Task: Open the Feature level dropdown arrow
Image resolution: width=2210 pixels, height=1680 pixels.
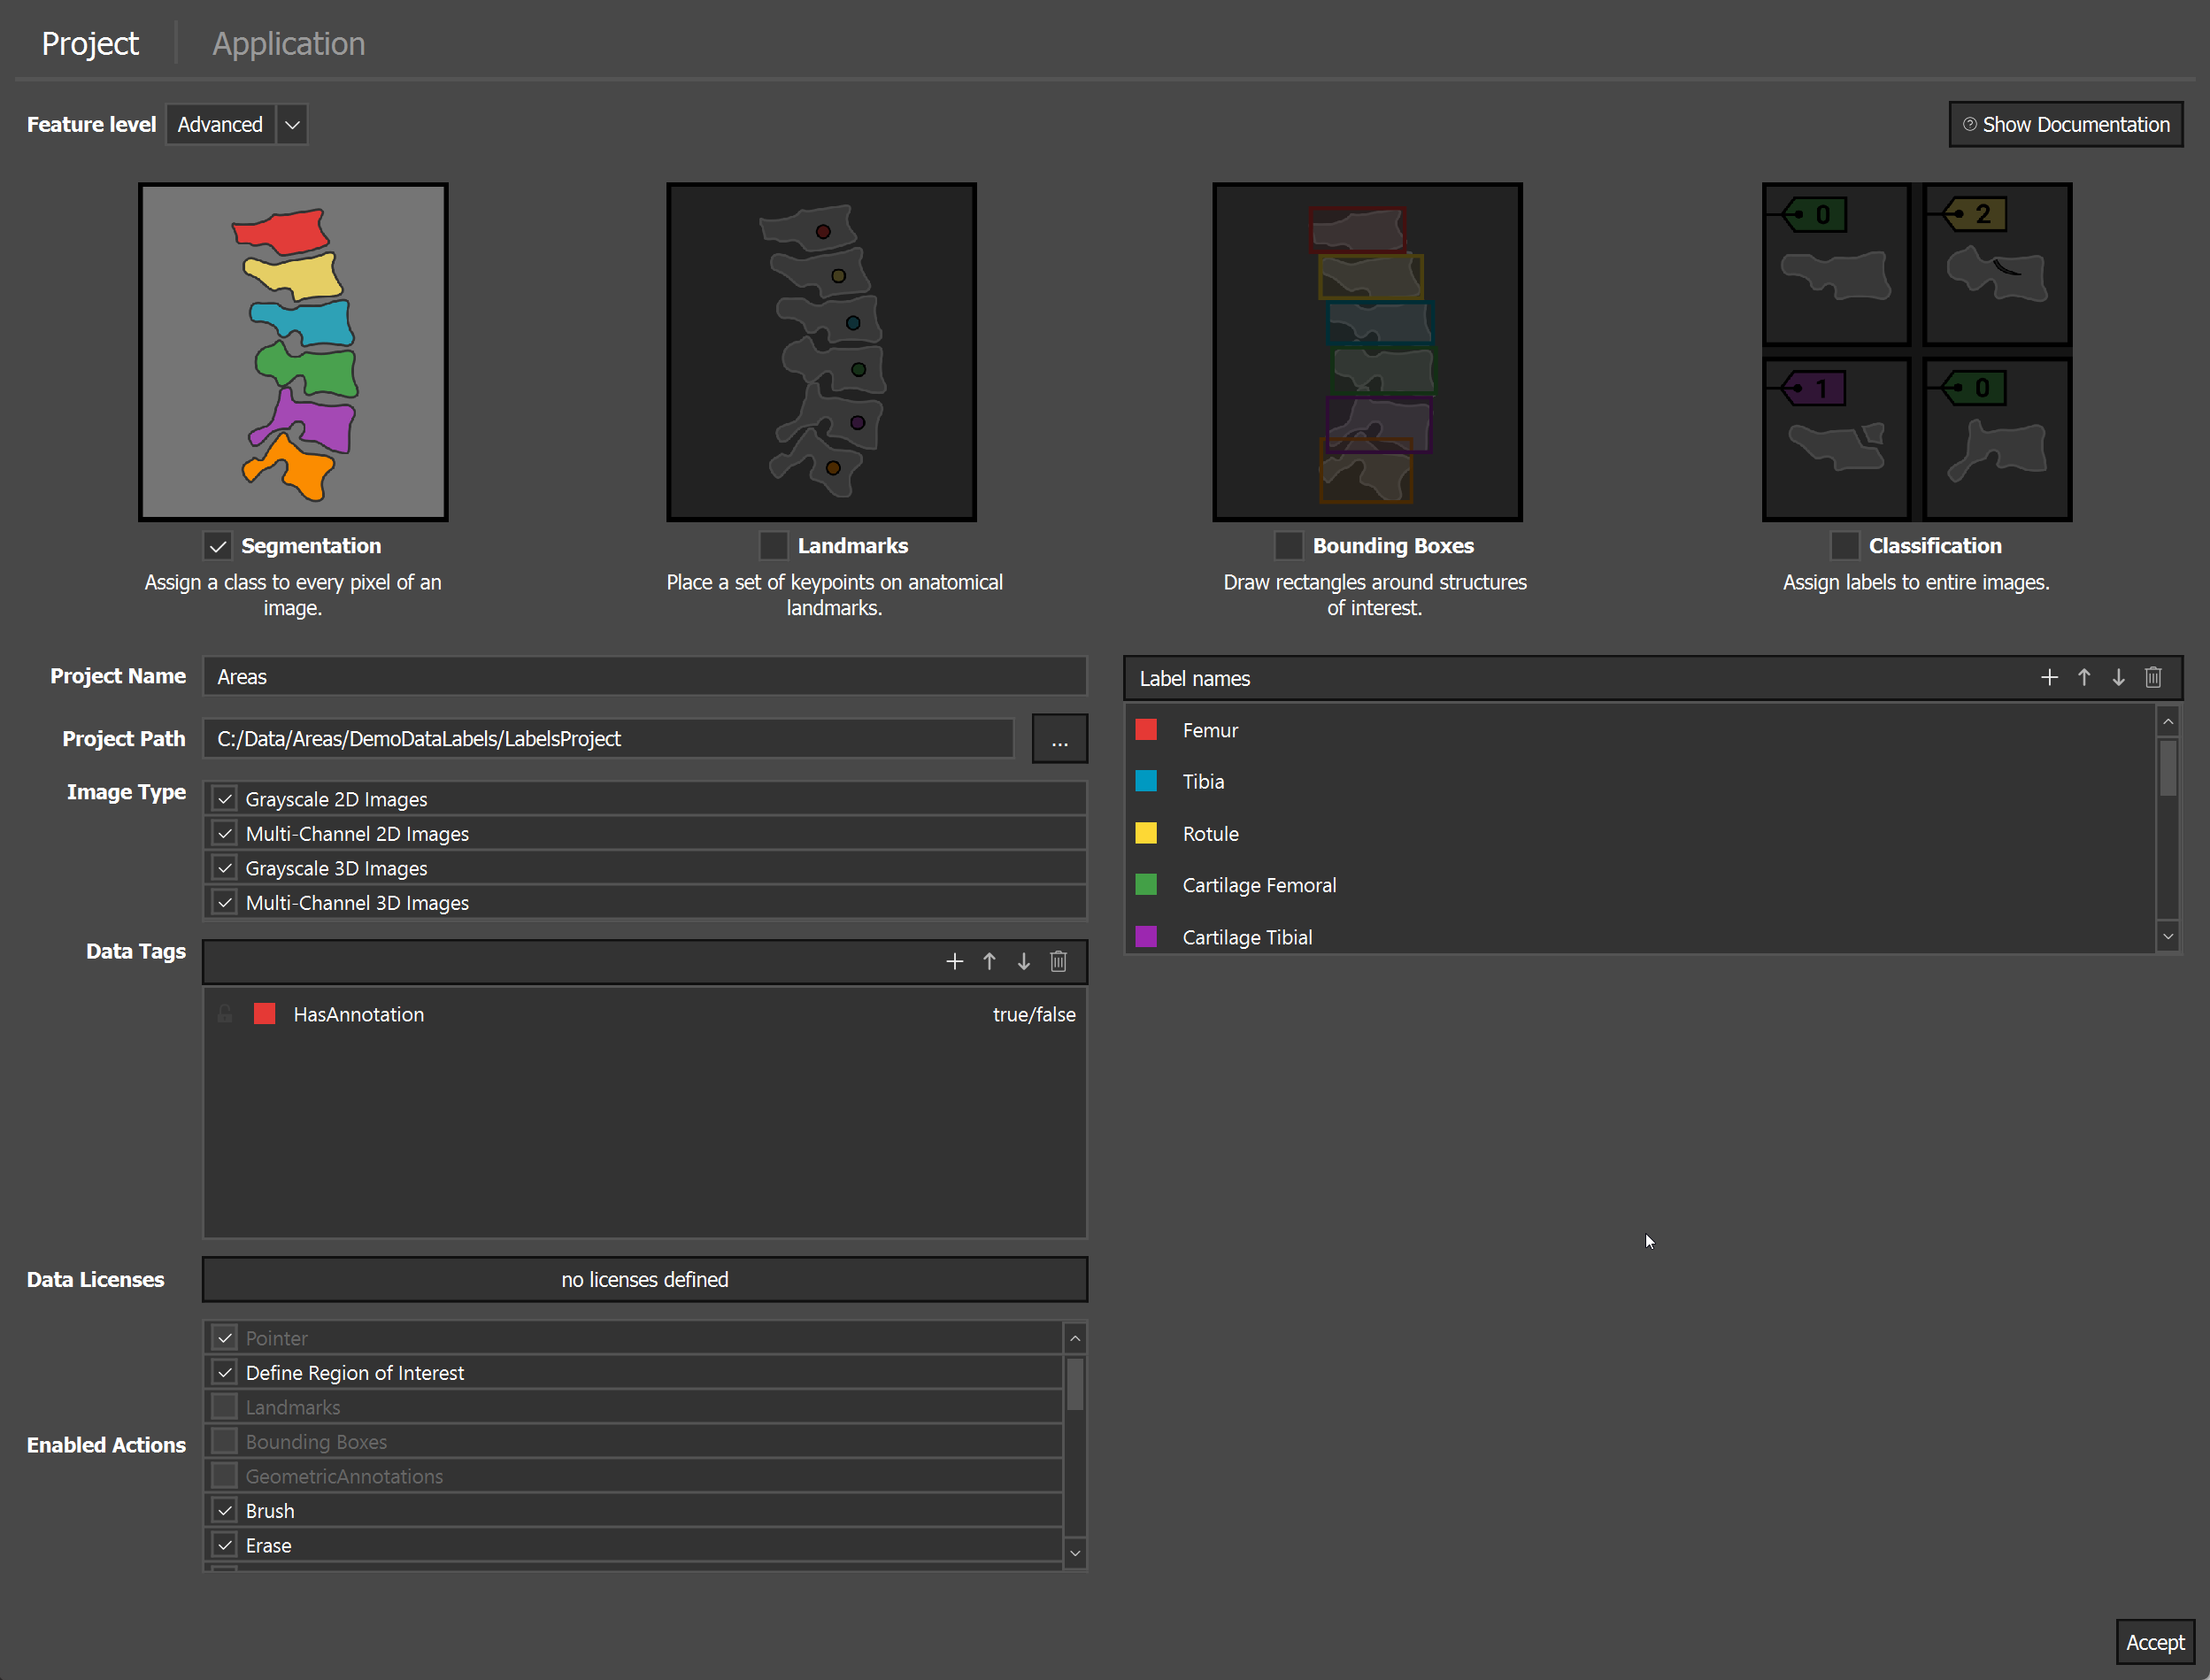Action: [292, 125]
